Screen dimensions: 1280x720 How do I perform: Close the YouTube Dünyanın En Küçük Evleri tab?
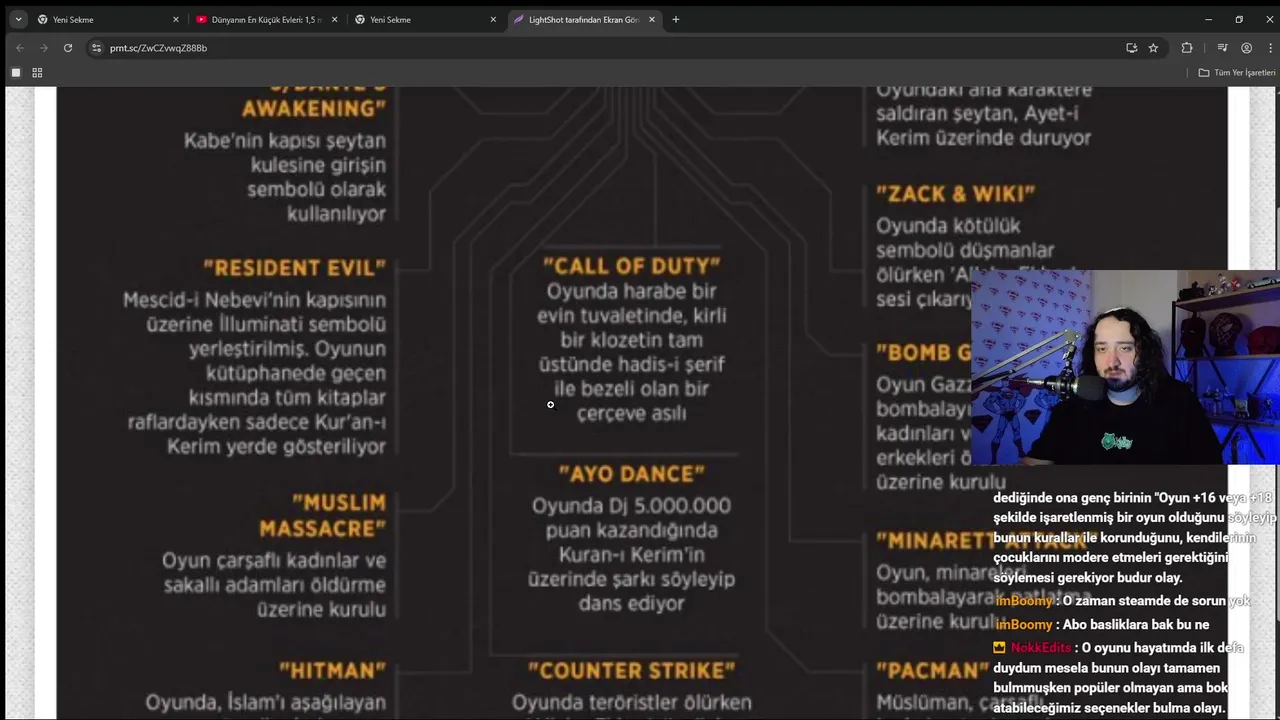click(x=334, y=19)
